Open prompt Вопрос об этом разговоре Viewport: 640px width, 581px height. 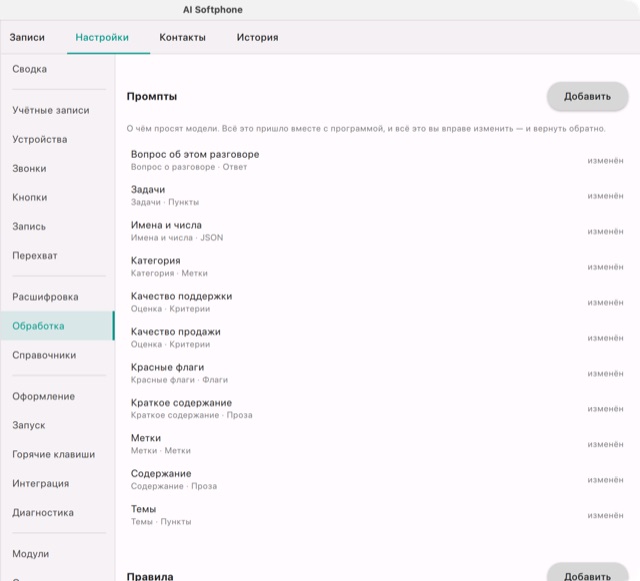[377, 160]
